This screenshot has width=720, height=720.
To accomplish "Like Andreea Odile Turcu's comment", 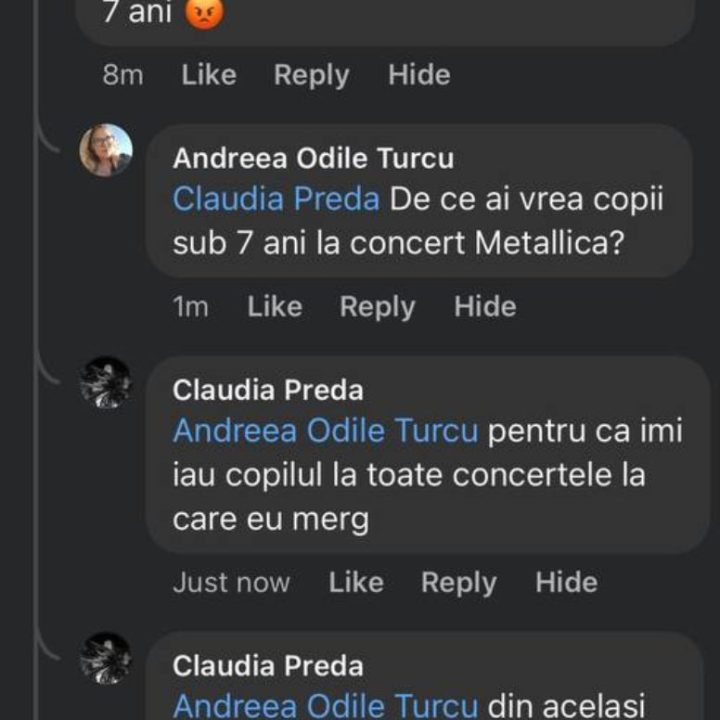I will (275, 307).
